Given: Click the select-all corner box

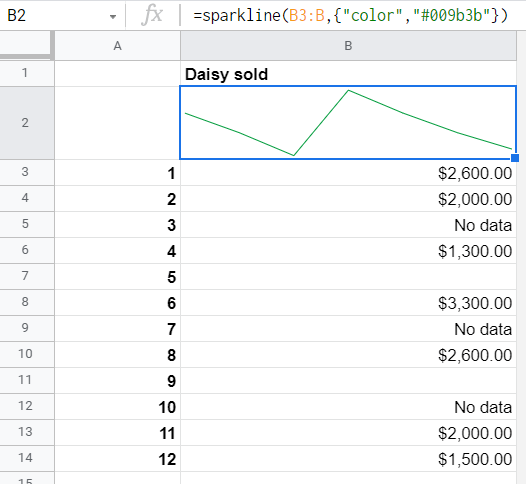Looking at the screenshot, I should [x=27, y=45].
